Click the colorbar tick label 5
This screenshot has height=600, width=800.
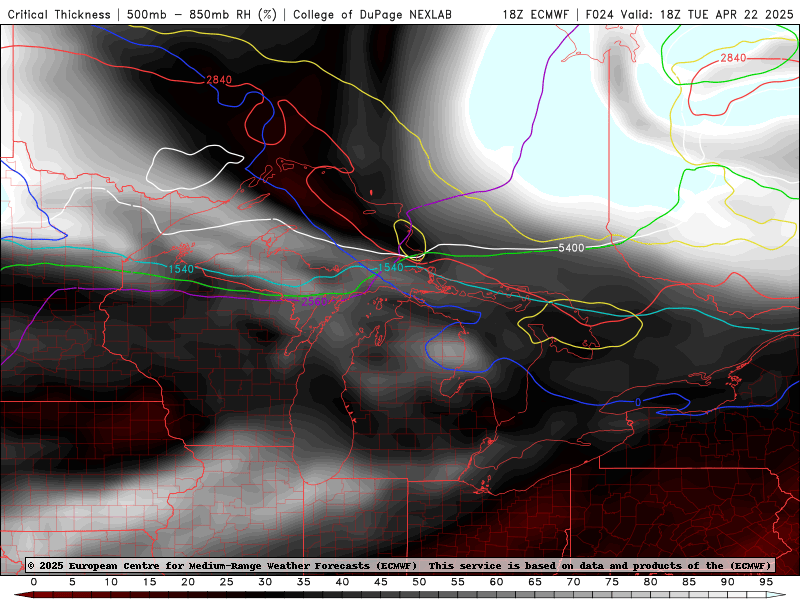click(x=72, y=582)
